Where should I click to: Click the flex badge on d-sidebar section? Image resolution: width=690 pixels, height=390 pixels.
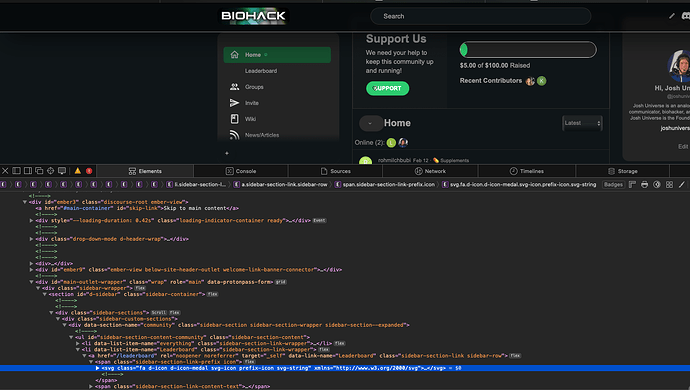point(213,294)
